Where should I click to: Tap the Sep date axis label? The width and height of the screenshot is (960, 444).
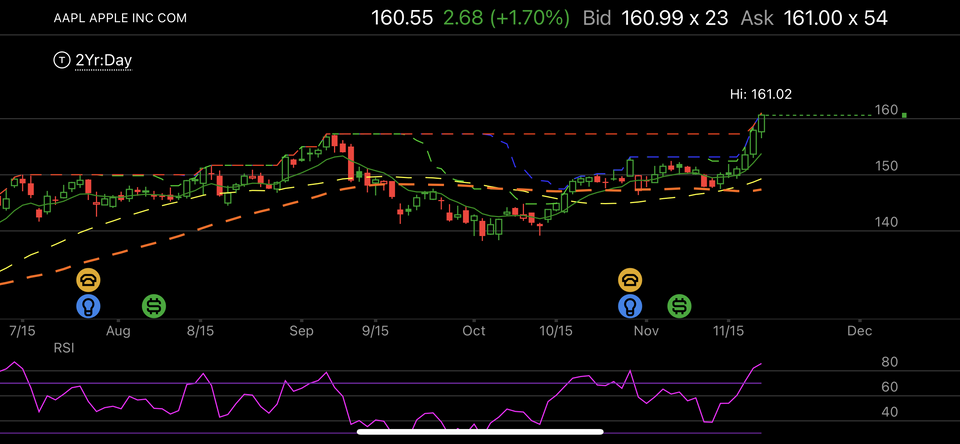pyautogui.click(x=302, y=331)
